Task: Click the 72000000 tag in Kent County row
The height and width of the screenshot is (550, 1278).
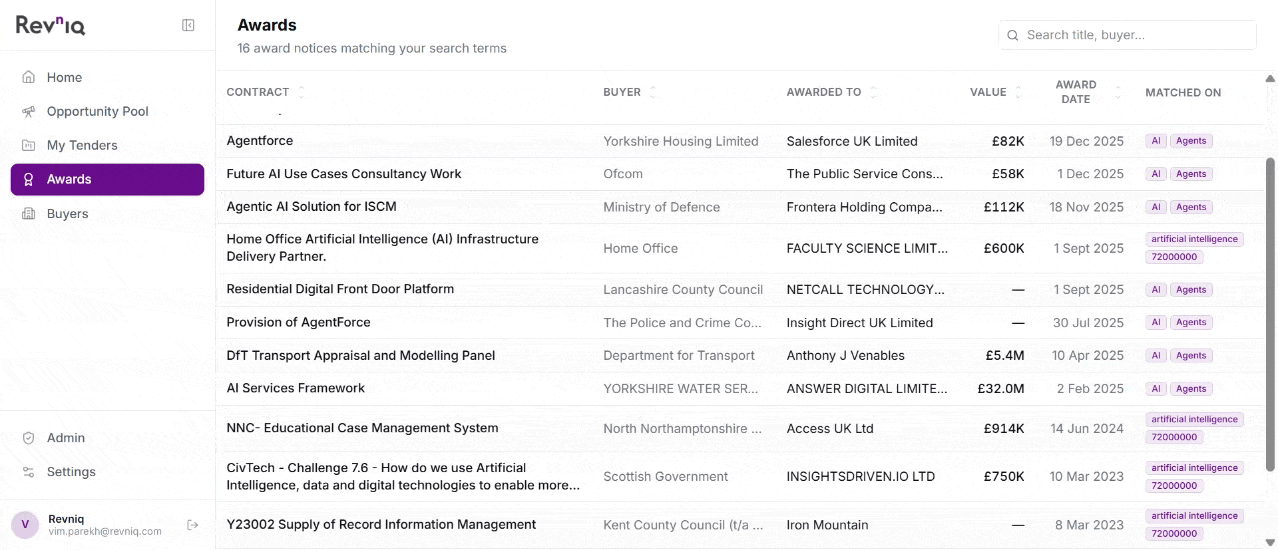Action: [x=1175, y=534]
